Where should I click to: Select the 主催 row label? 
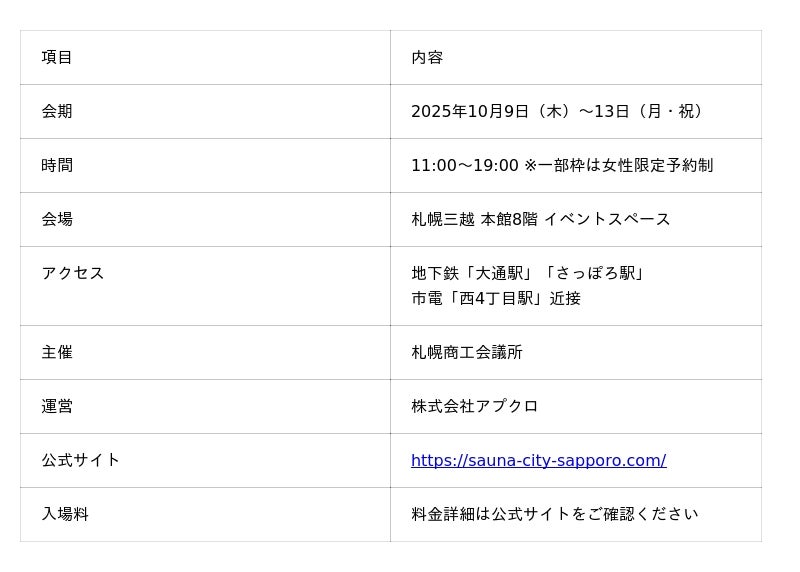pyautogui.click(x=57, y=352)
